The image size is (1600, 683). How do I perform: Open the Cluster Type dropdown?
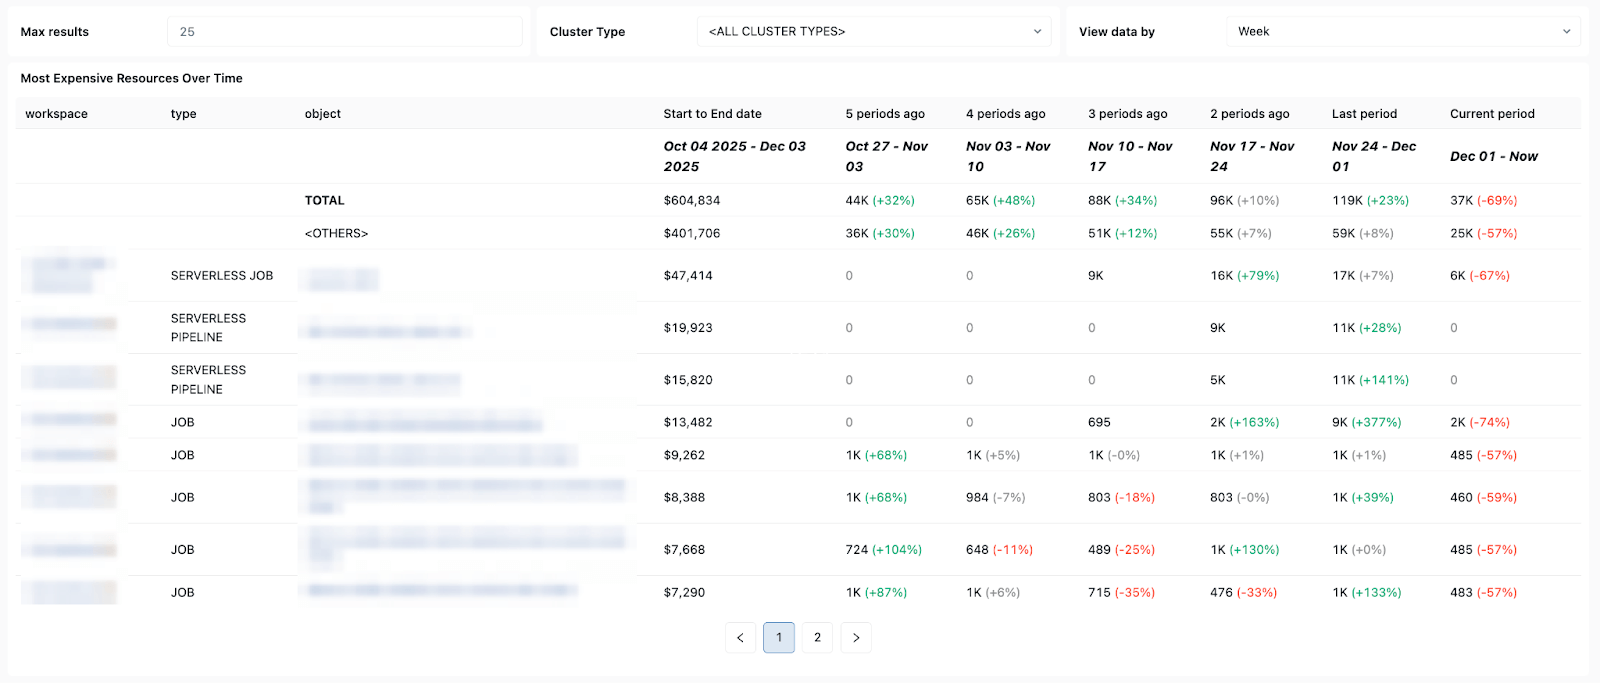click(873, 32)
